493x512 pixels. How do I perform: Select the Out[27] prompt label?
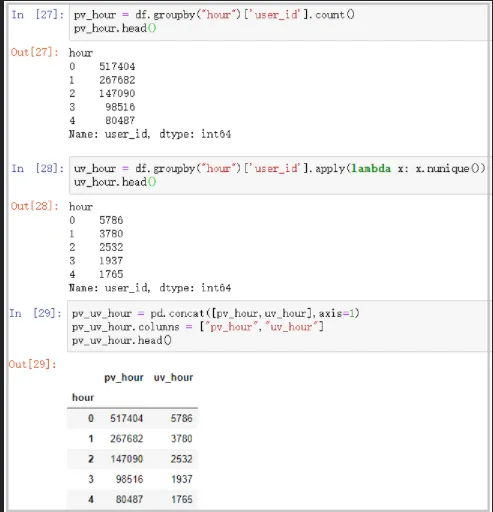click(x=35, y=52)
